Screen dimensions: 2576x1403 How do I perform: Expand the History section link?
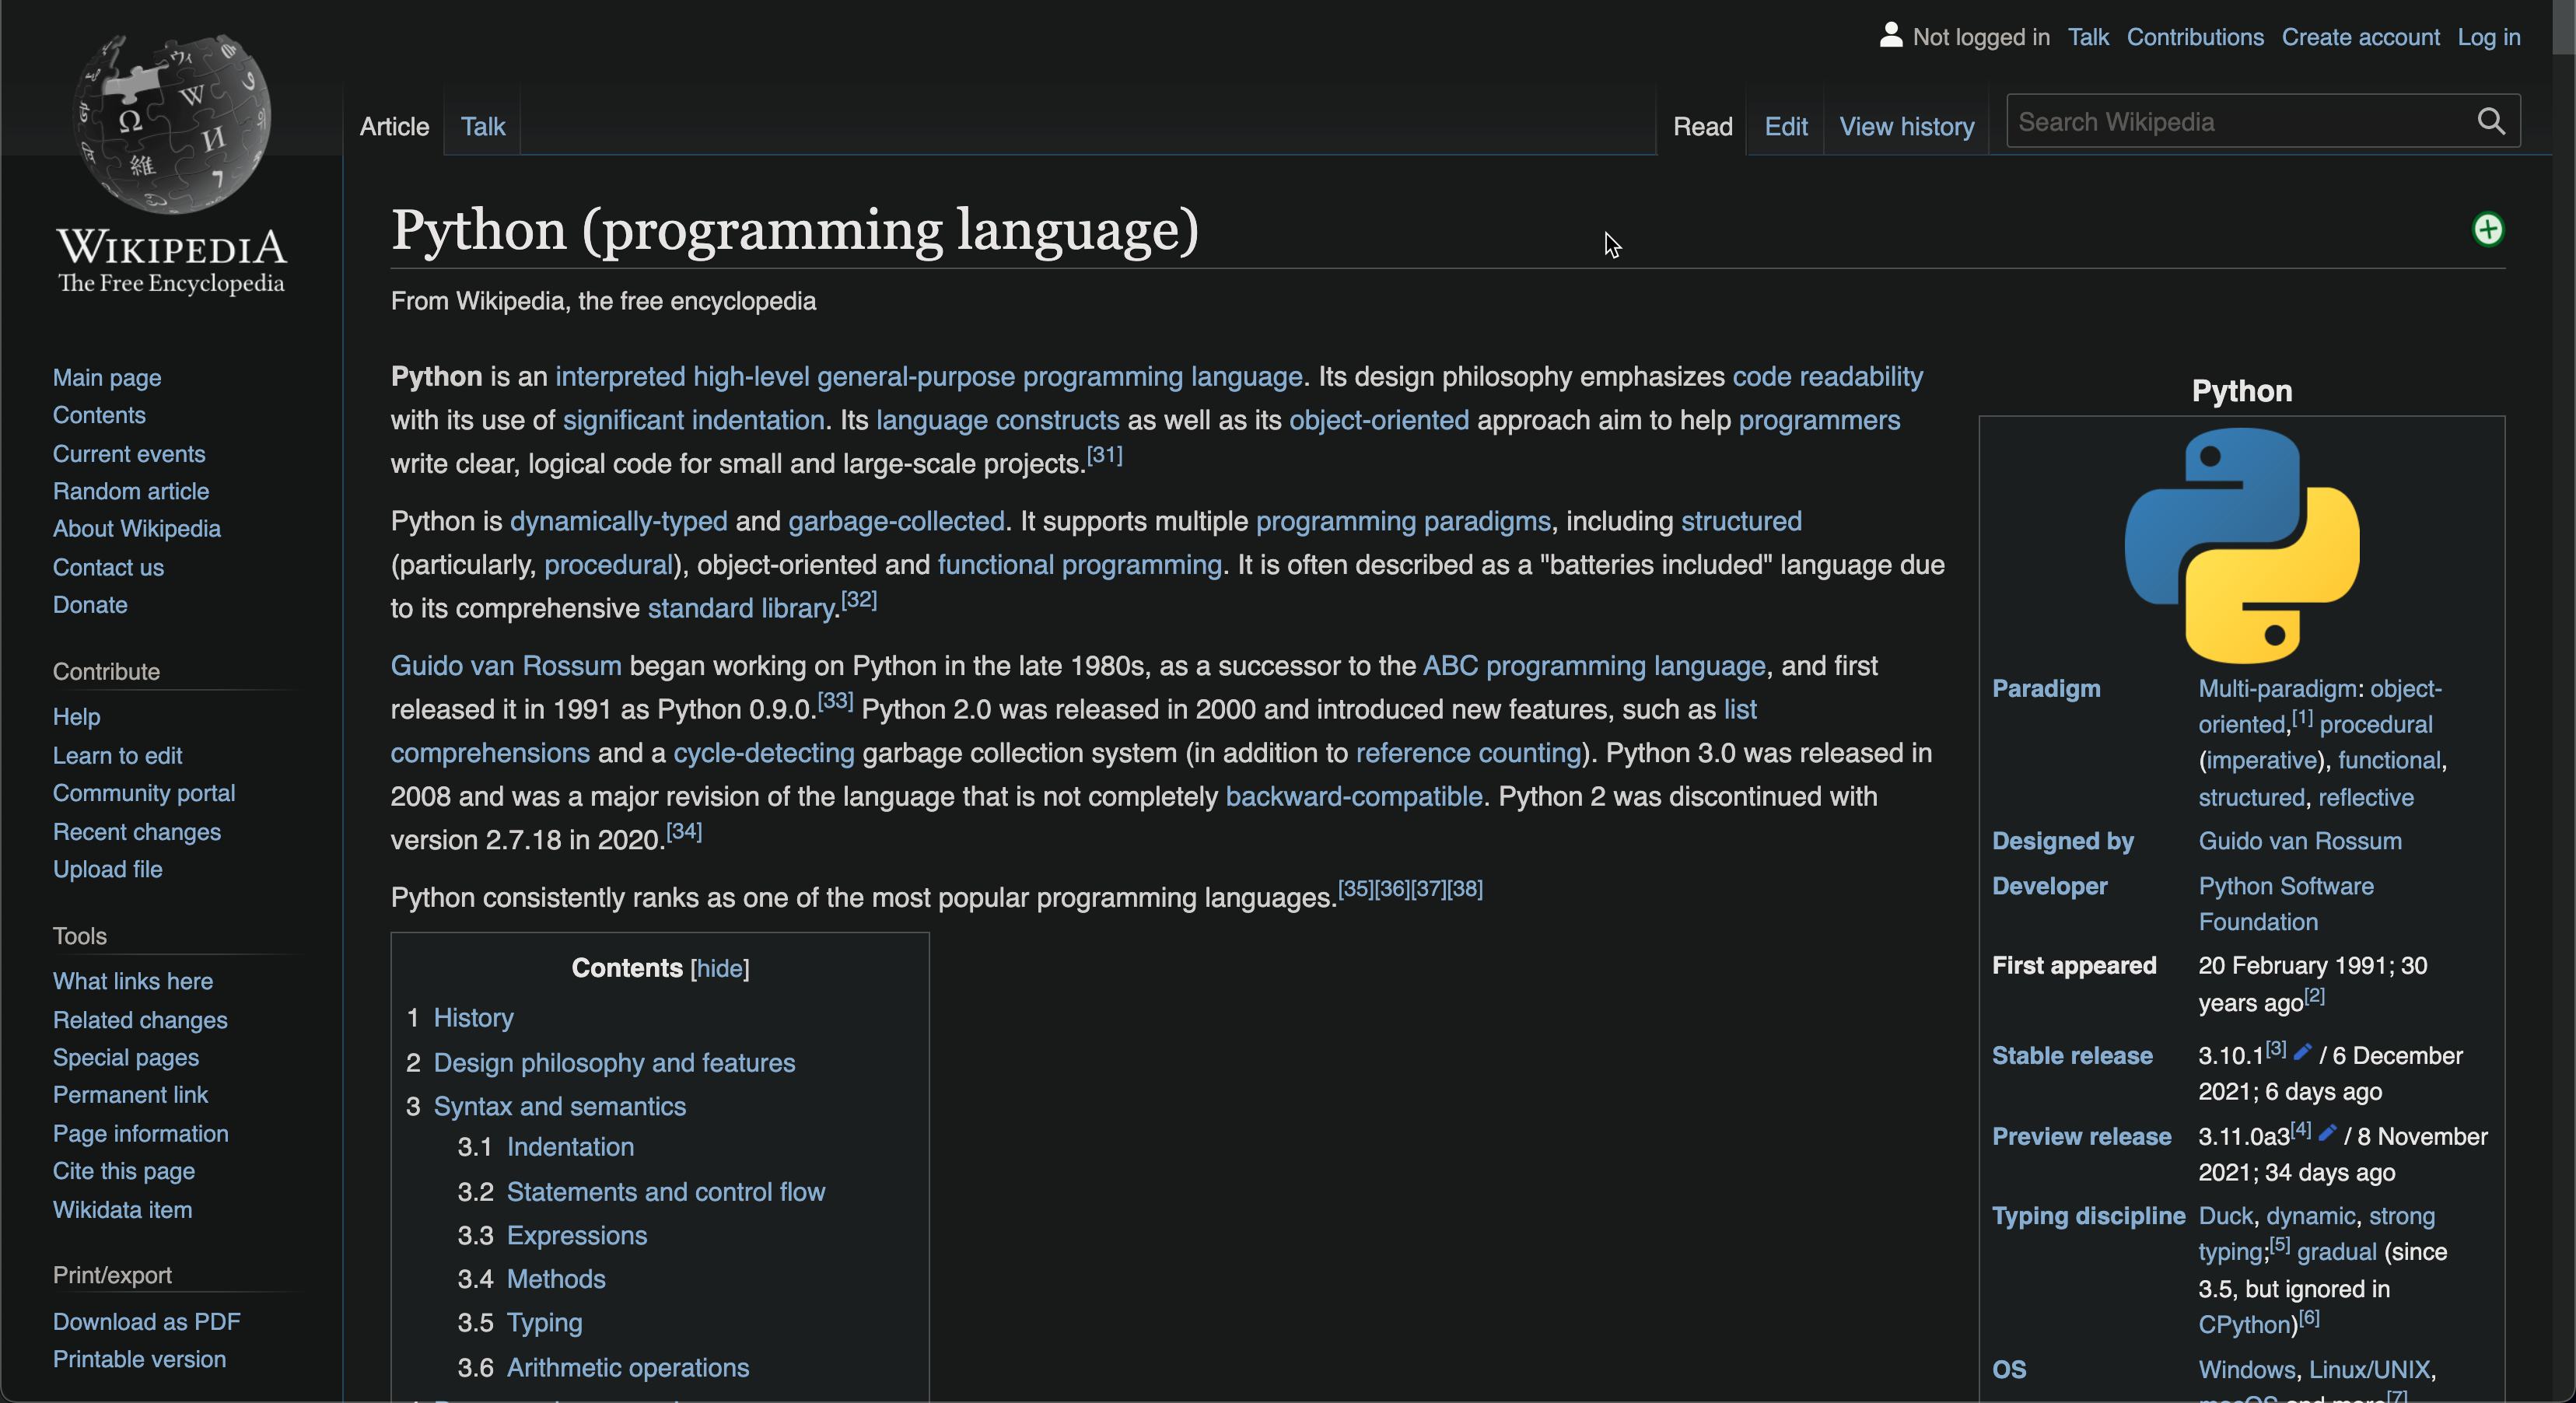(x=474, y=1016)
